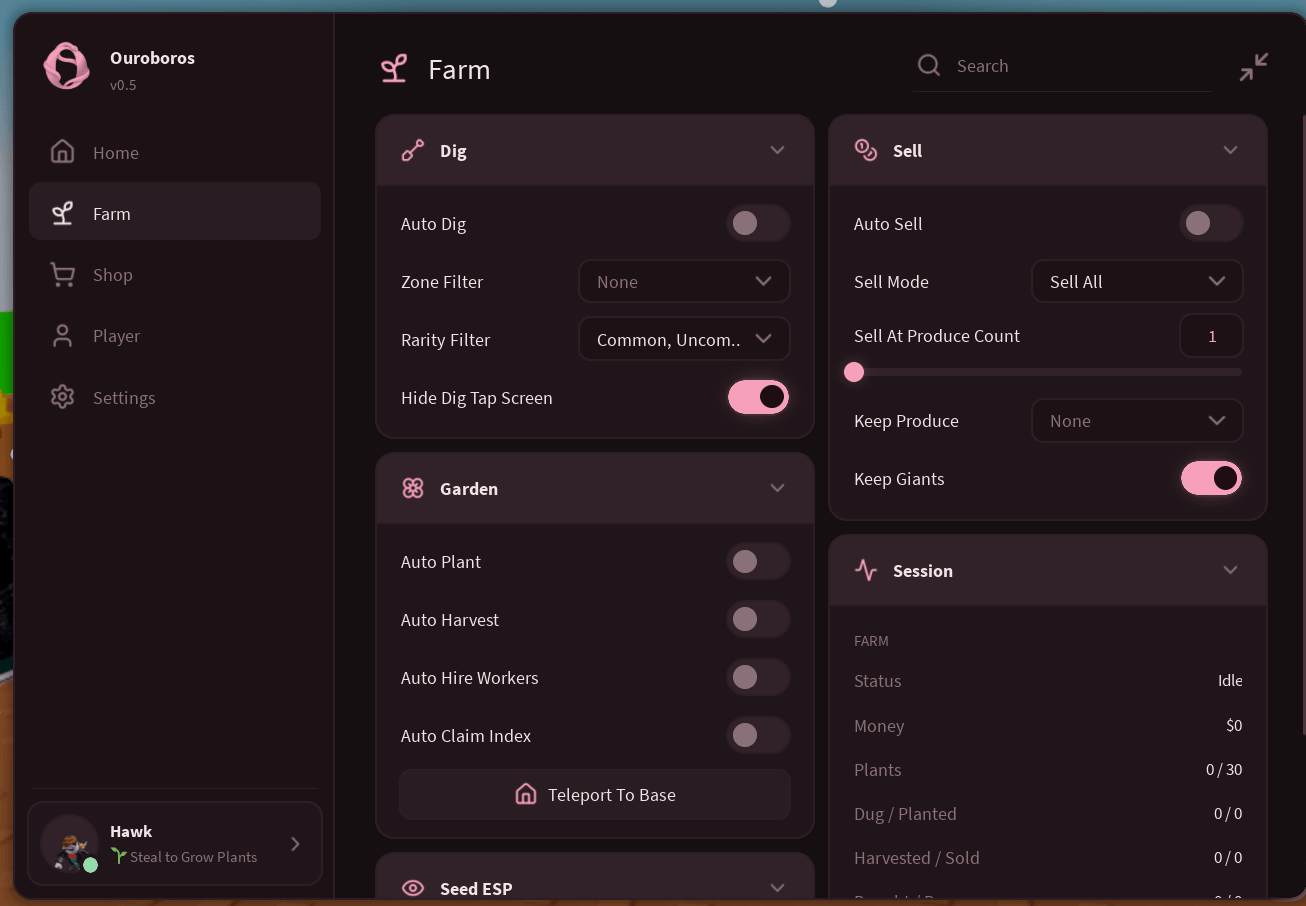Viewport: 1306px width, 906px height.
Task: Enable the Auto Plant switch
Action: 758,562
